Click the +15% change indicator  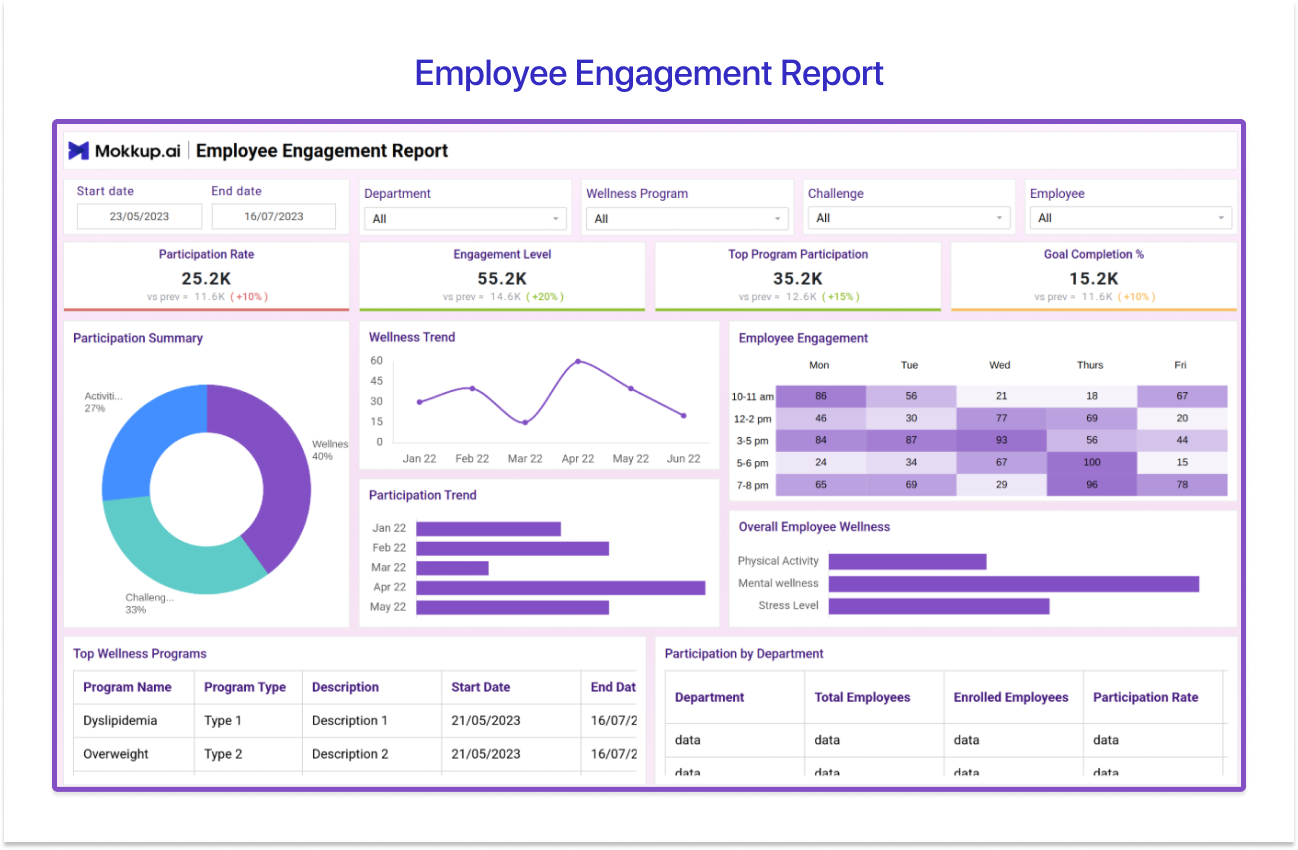coord(842,297)
